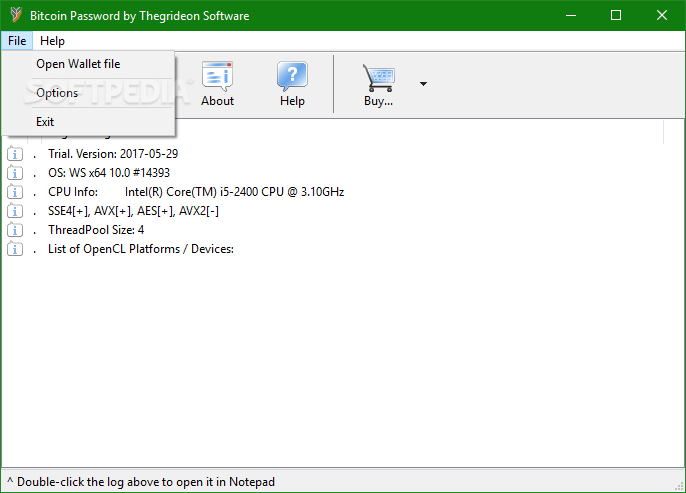Close the Bitcoin Password window

(662, 15)
